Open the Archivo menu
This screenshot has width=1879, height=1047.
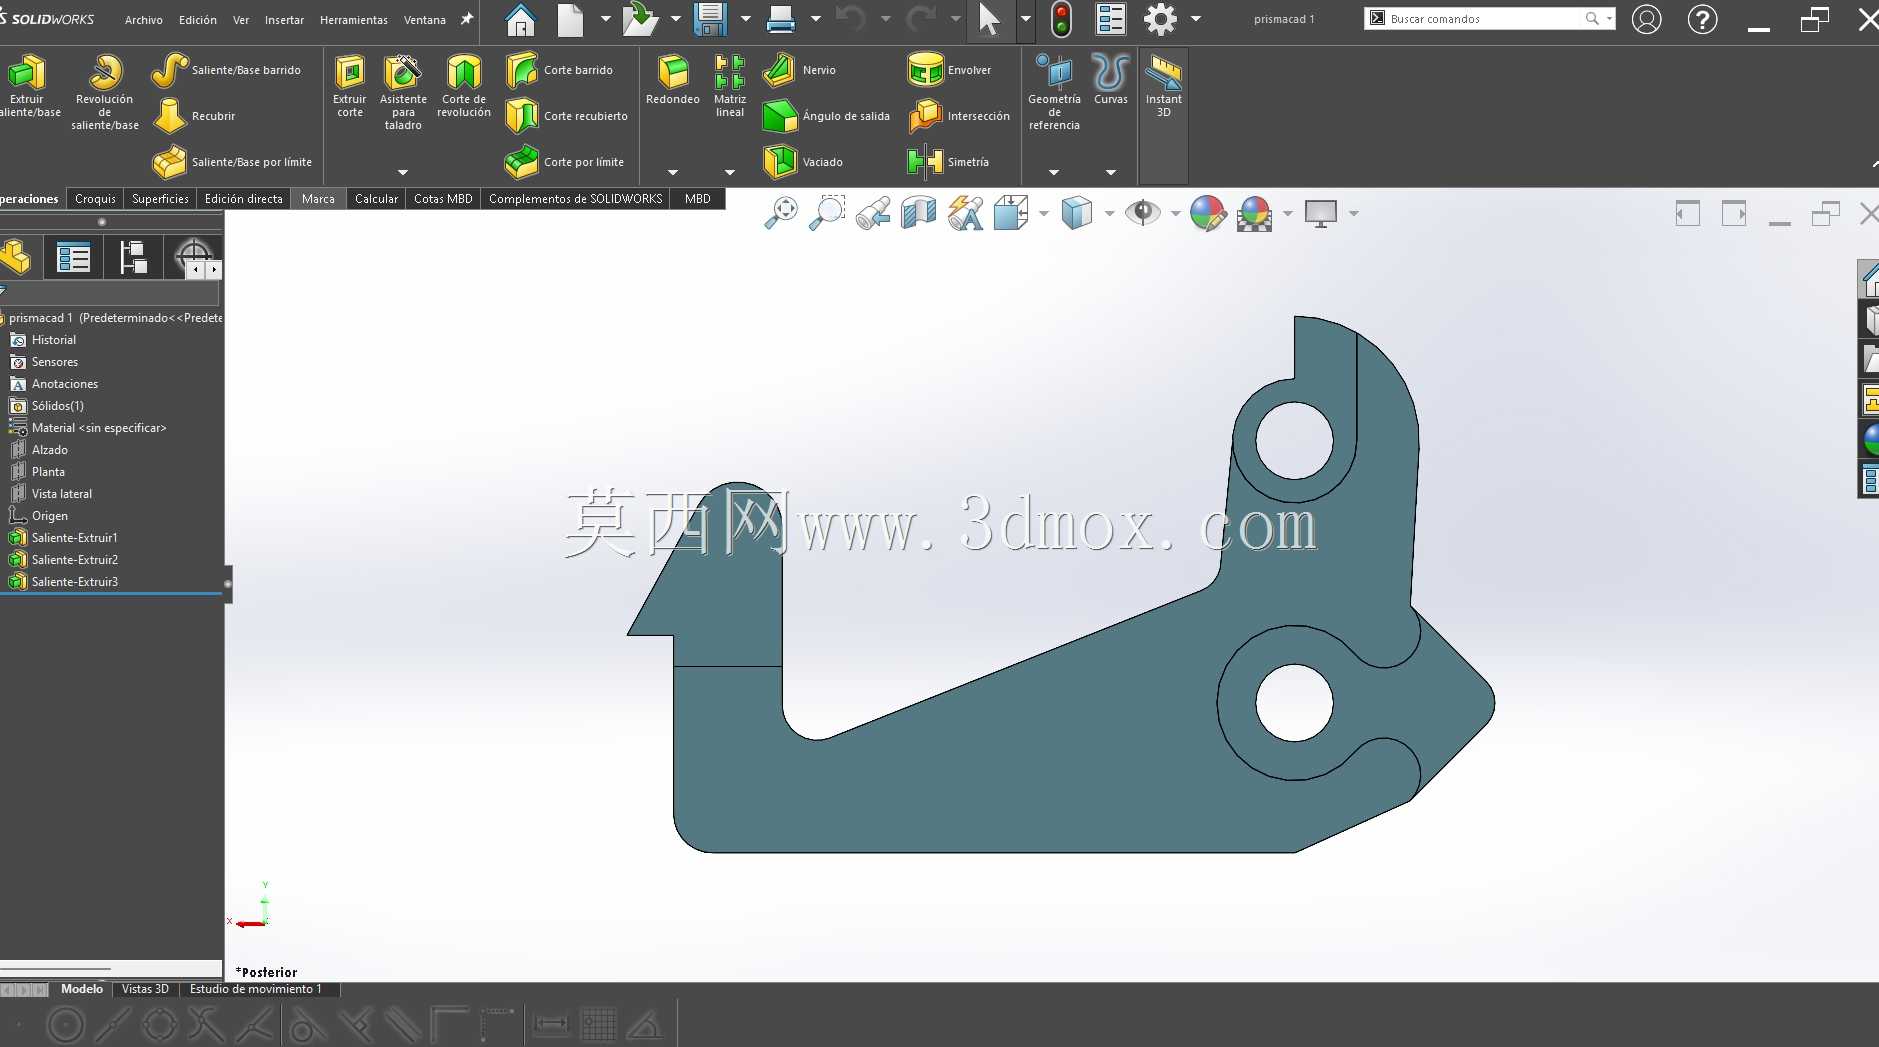coord(144,20)
